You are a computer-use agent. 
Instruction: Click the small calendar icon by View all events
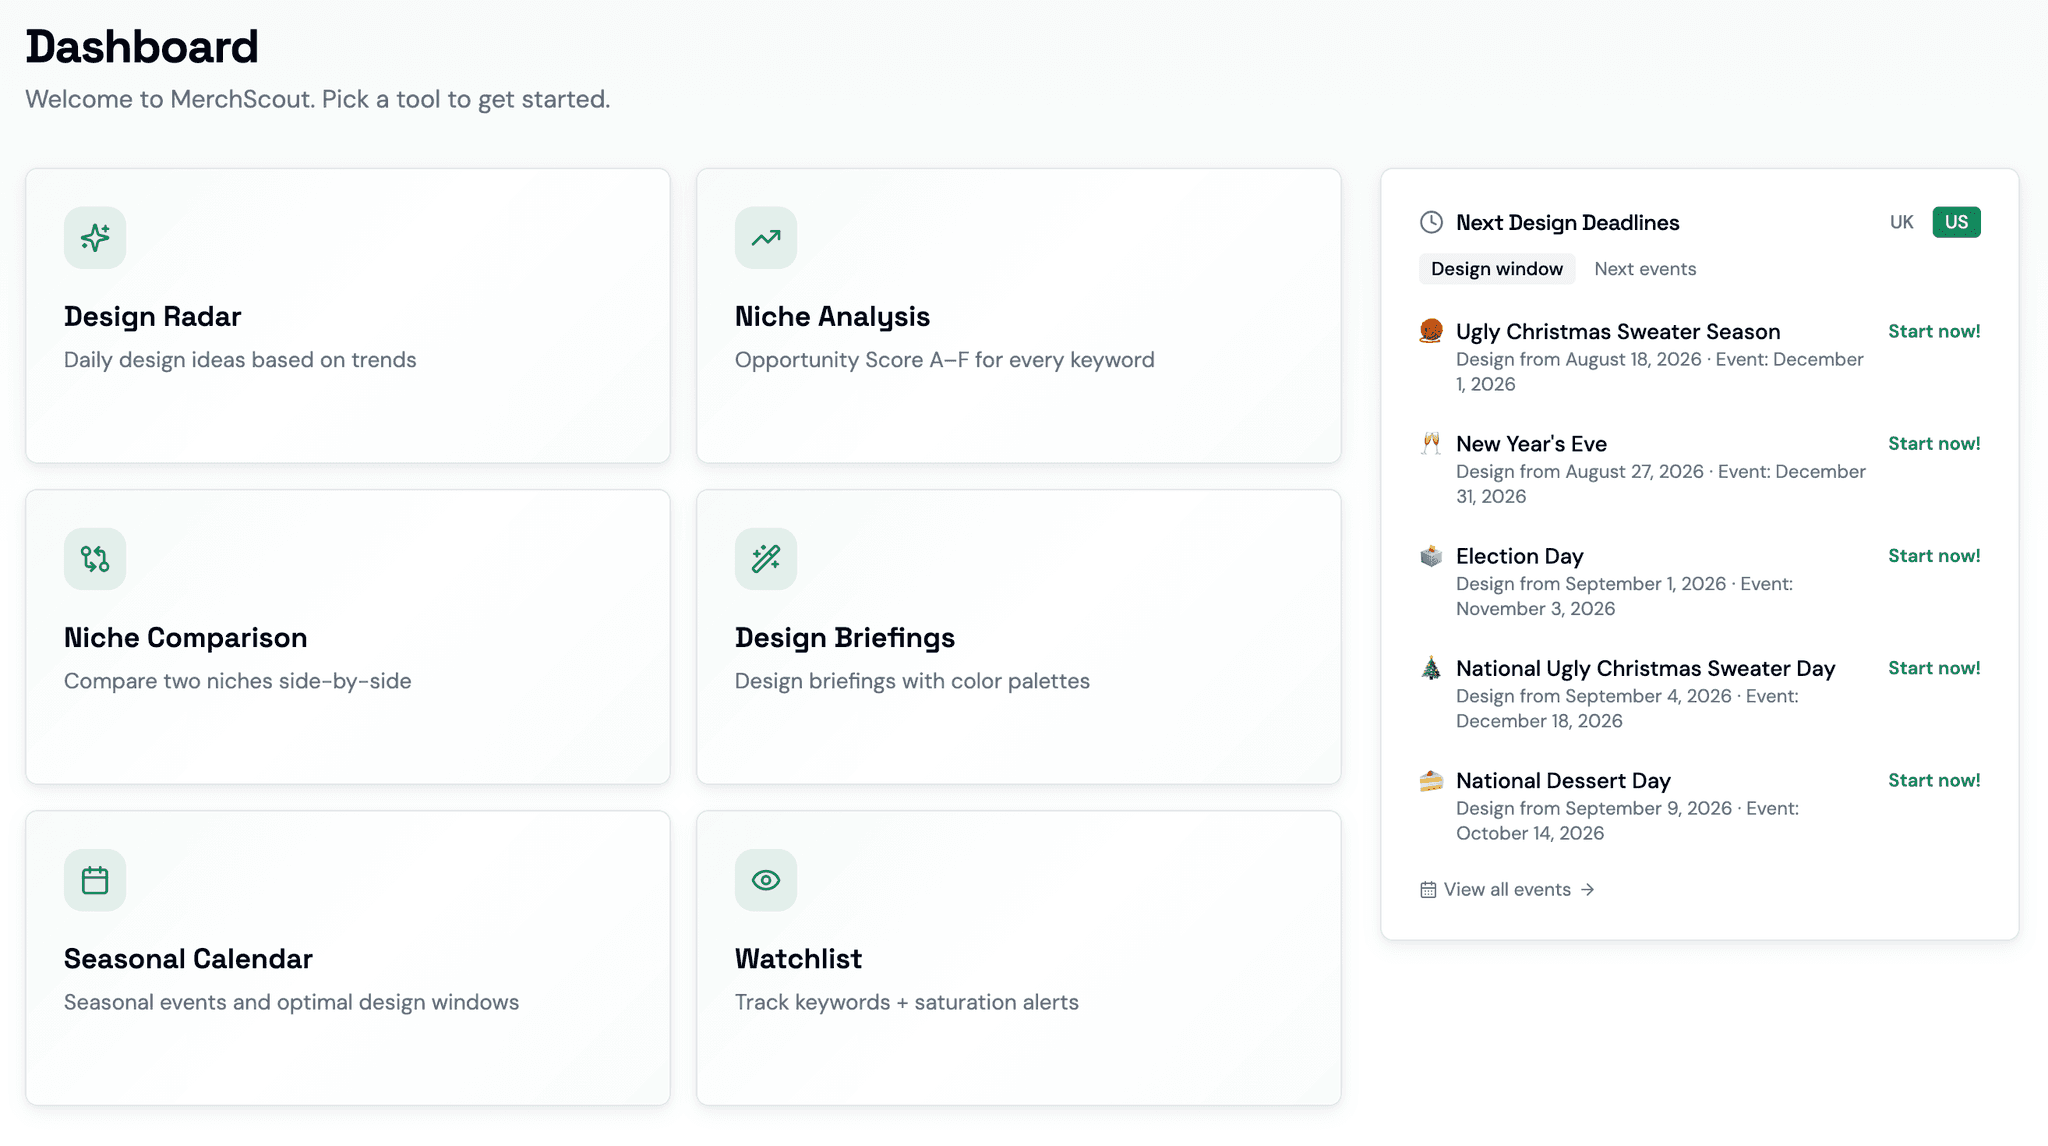click(x=1428, y=890)
